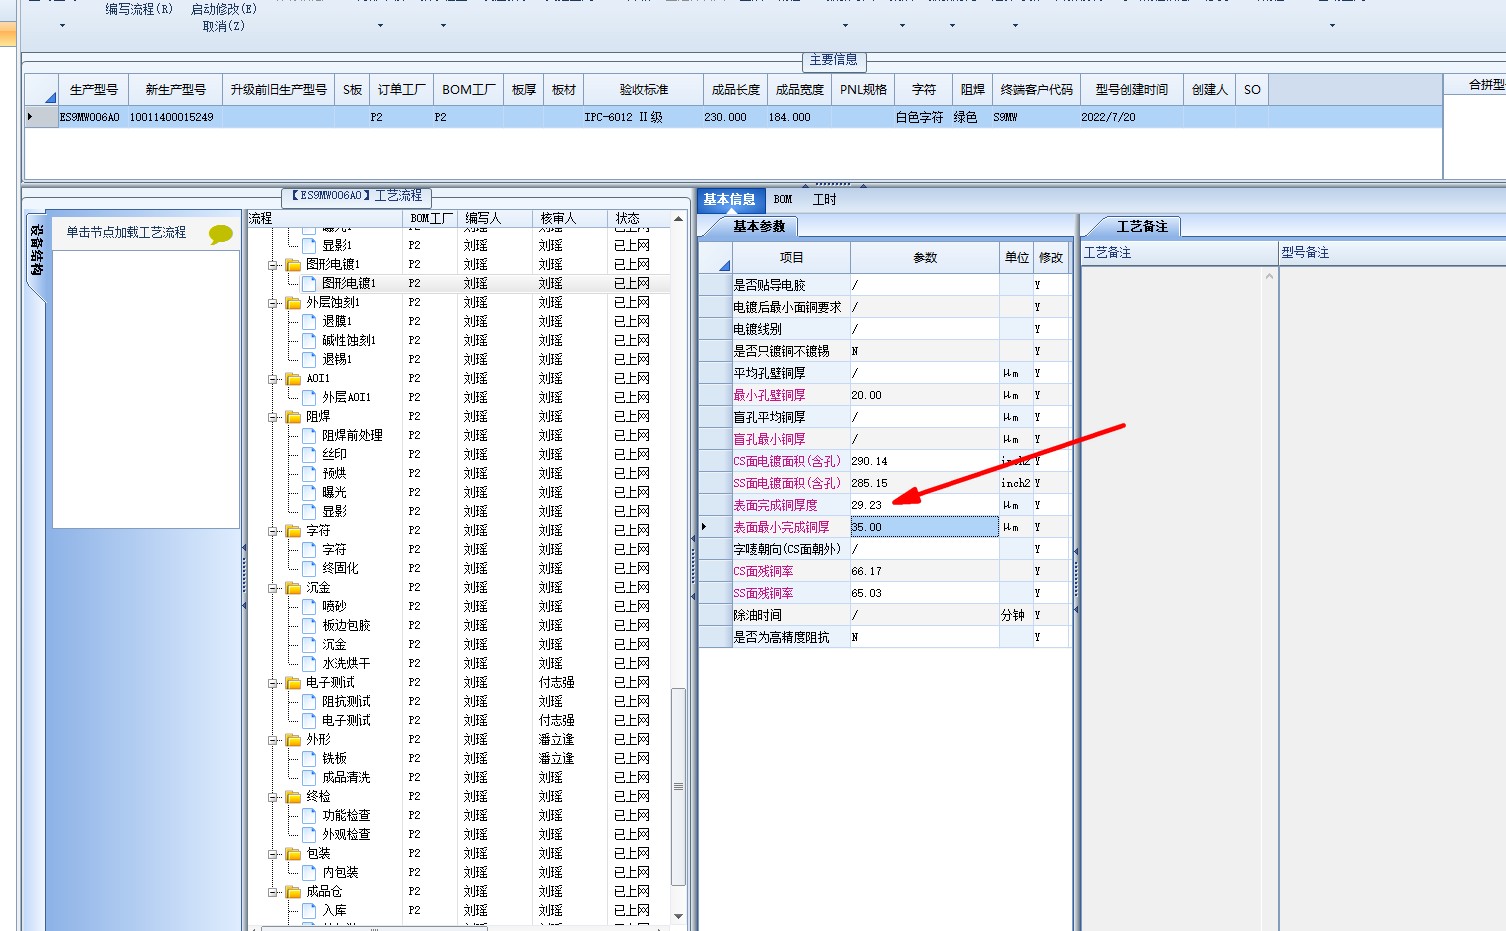Screen dimensions: 1506x931
Task: Switch to the 基本信息 tab
Action: click(729, 199)
